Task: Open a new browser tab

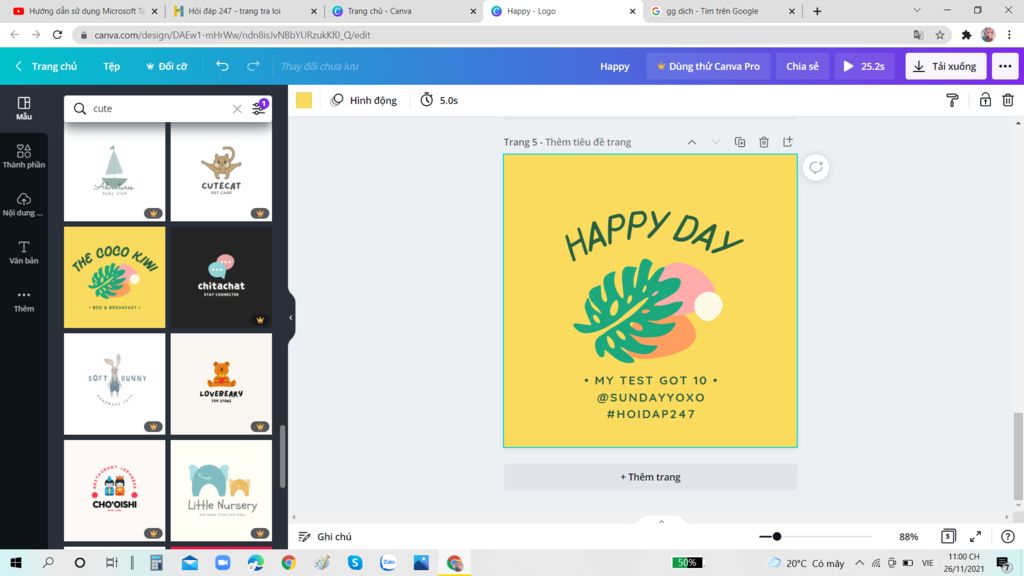Action: point(817,11)
